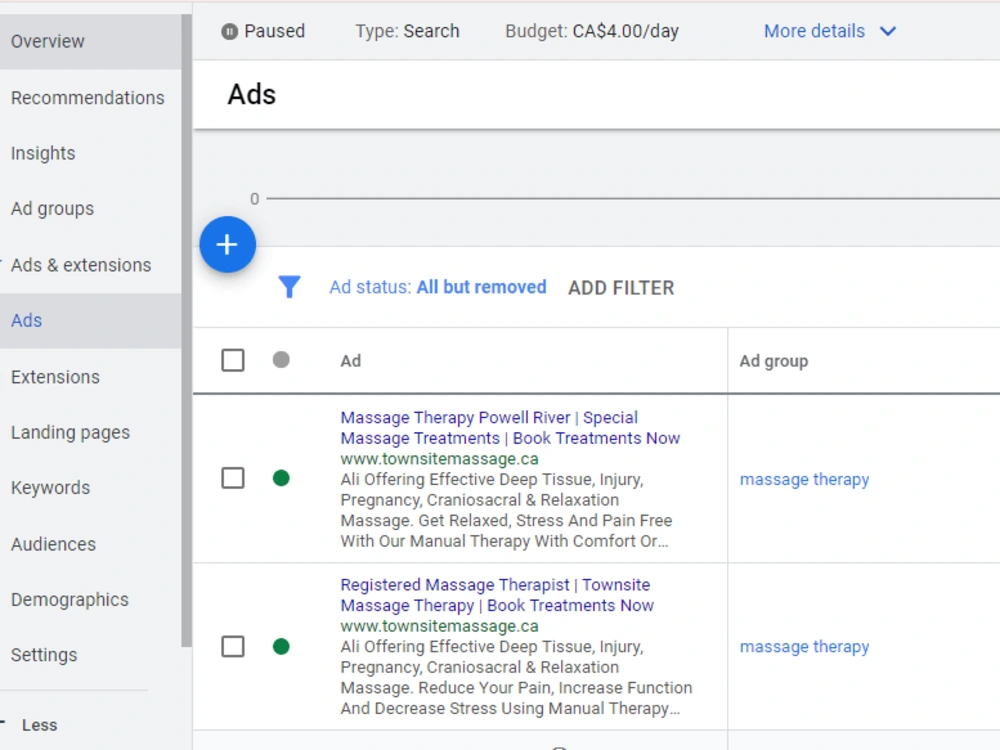Collapse sidebar with Less

pyautogui.click(x=40, y=725)
